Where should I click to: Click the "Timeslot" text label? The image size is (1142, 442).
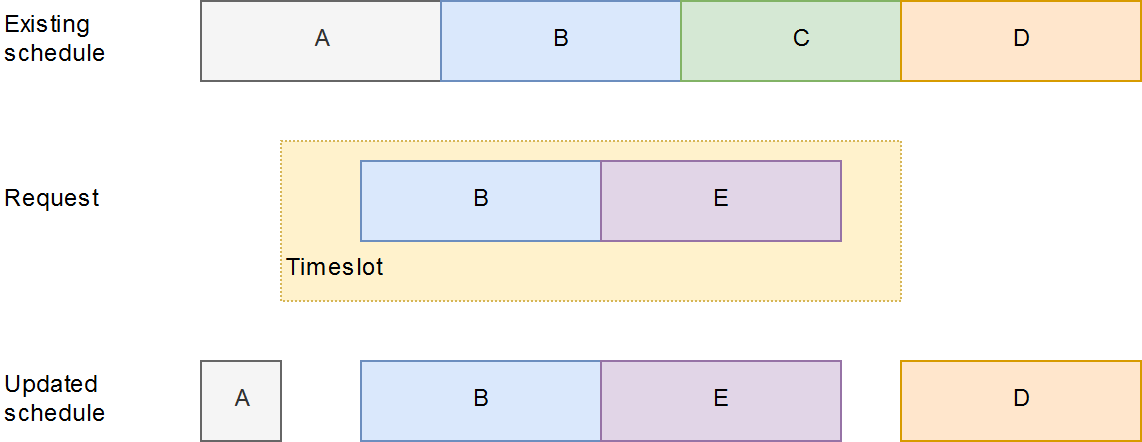[x=335, y=268]
